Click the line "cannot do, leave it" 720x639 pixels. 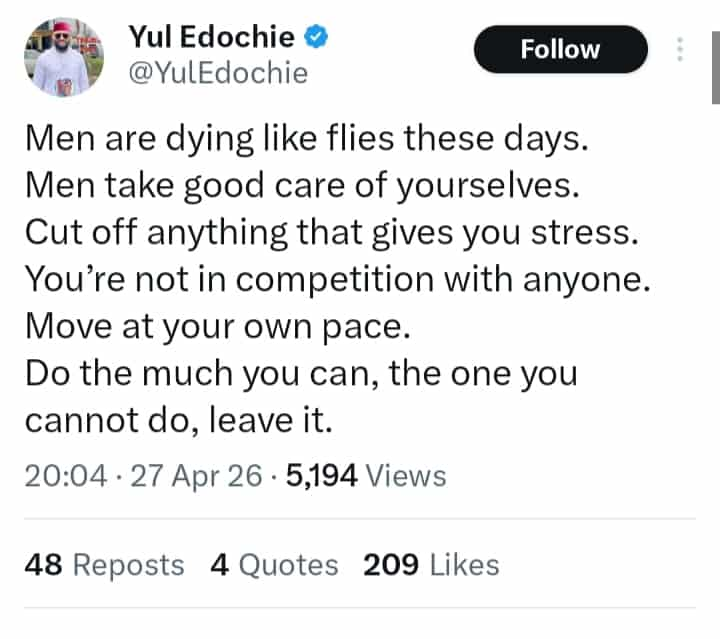point(176,421)
